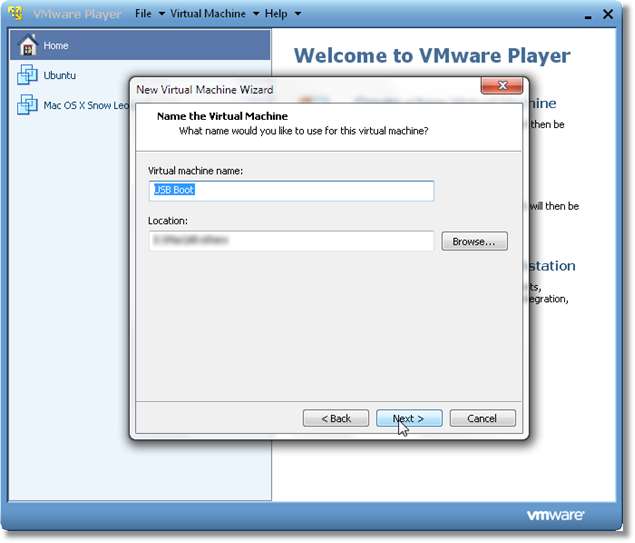The height and width of the screenshot is (543, 635).
Task: Cancel the New Virtual Machine Wizard
Action: tap(482, 418)
